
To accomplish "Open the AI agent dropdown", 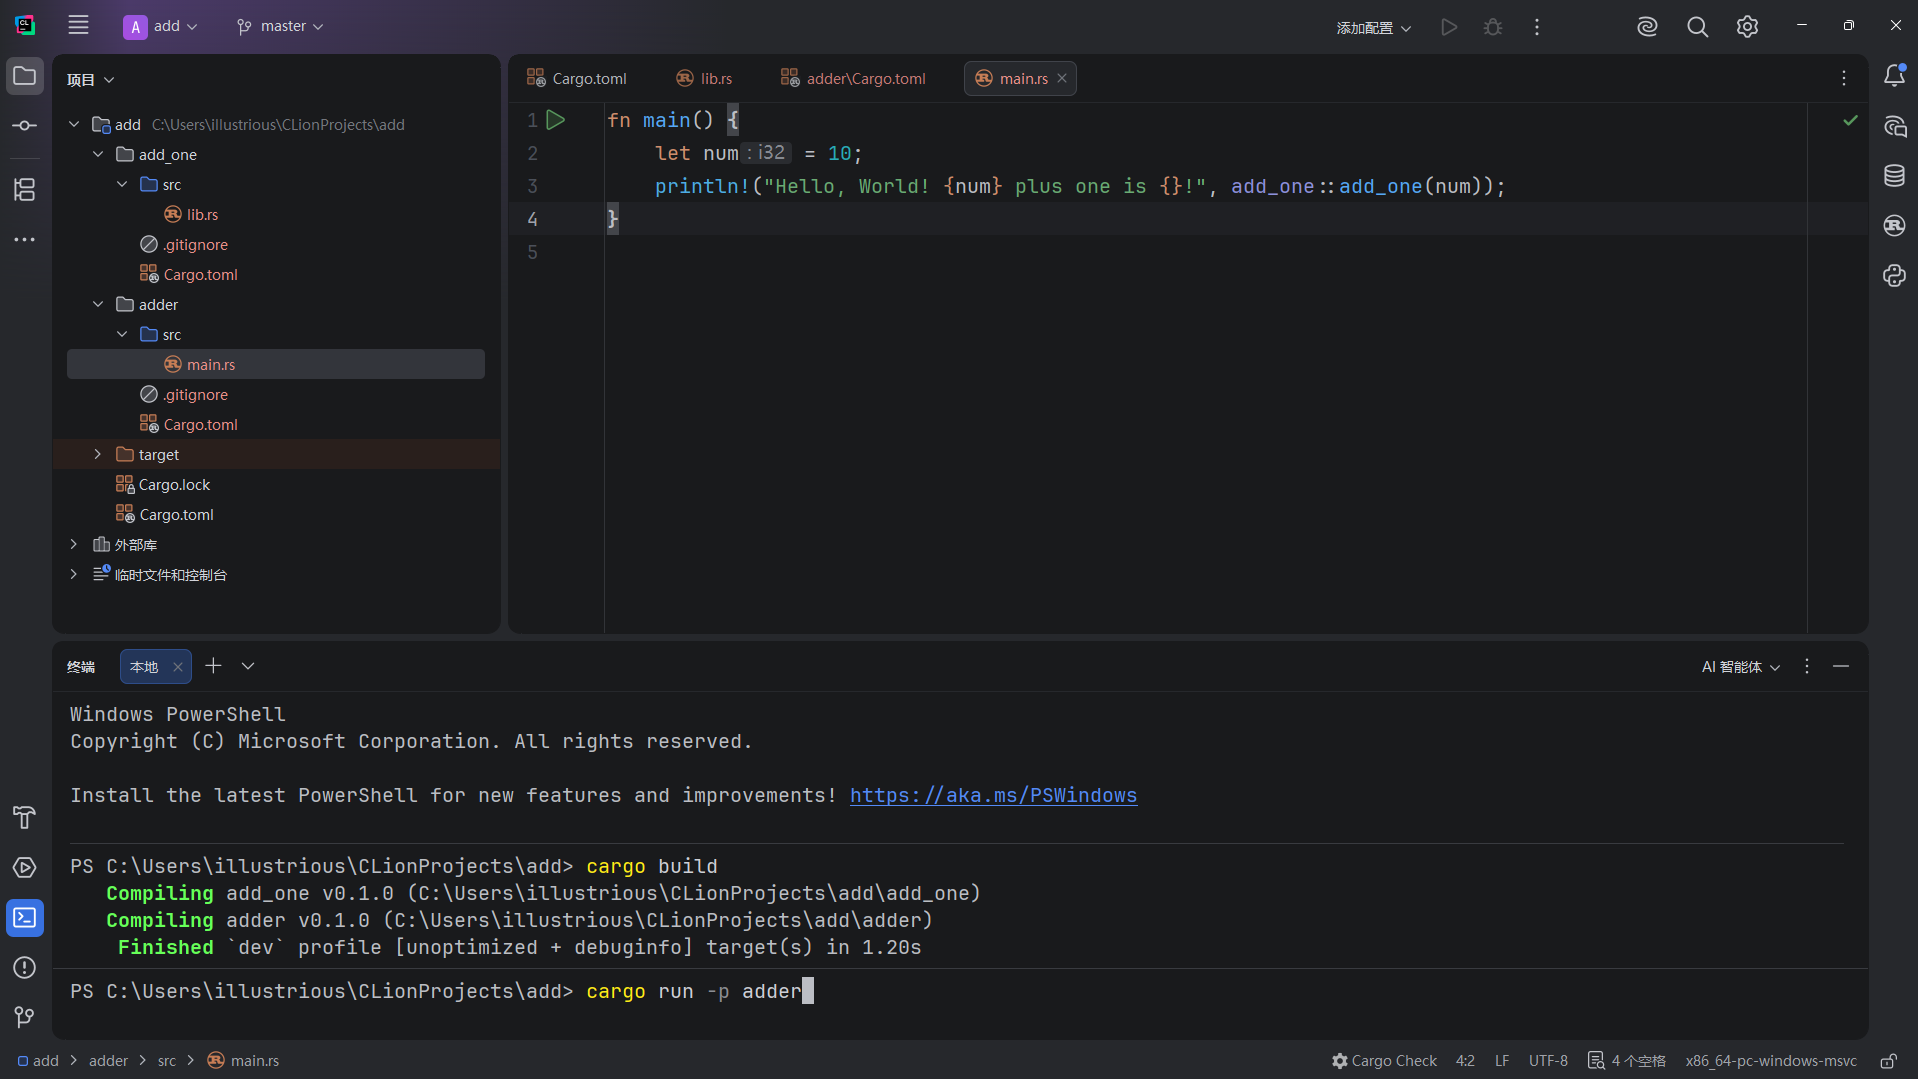I will click(x=1740, y=666).
